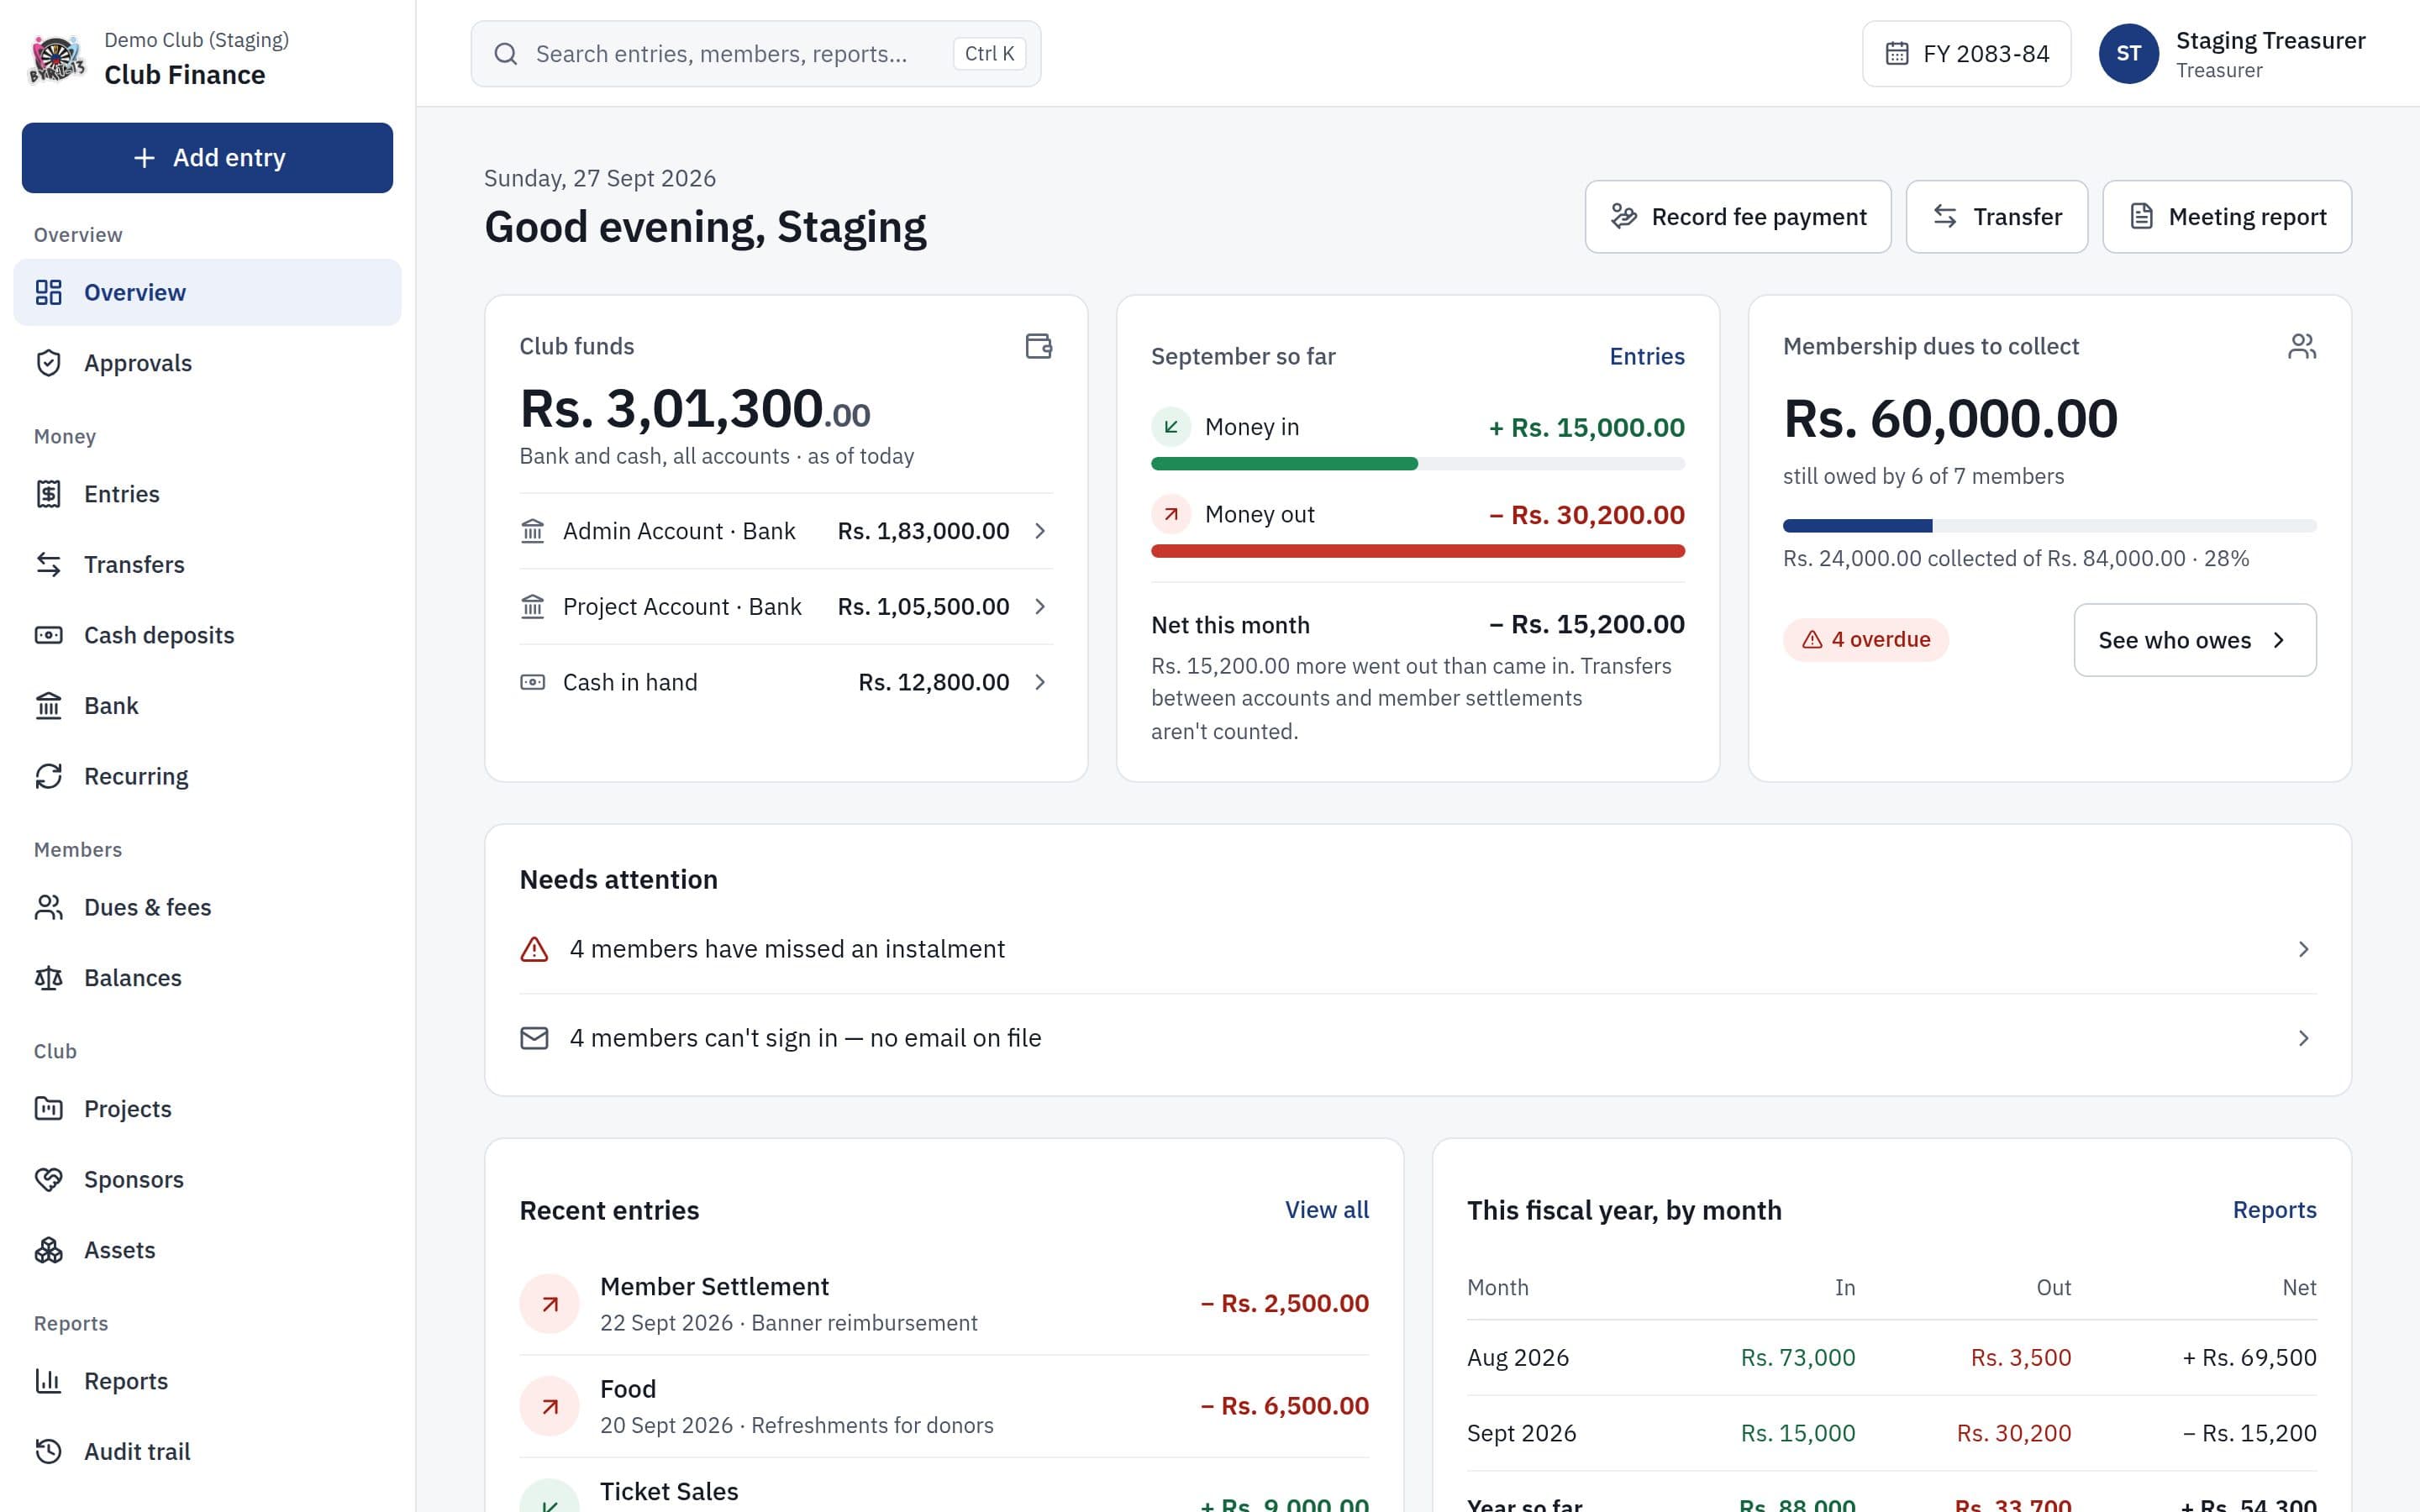This screenshot has height=1512, width=2420.
Task: Click the Assets boxes icon in sidebar
Action: tap(48, 1250)
